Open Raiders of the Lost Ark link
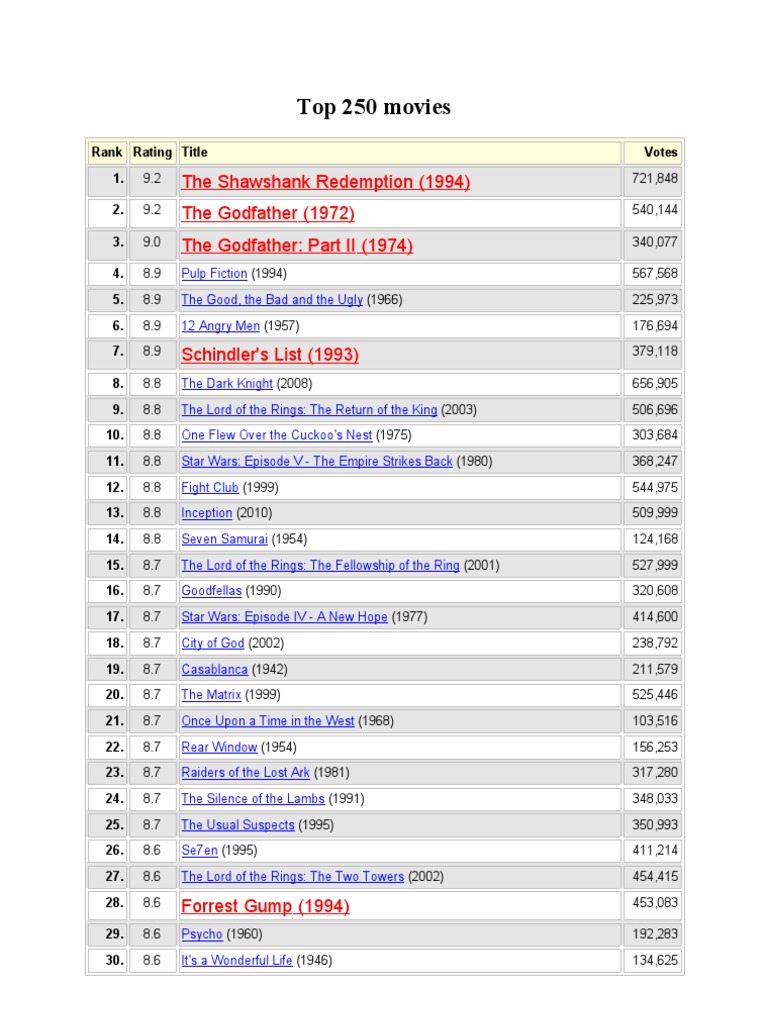The image size is (768, 1024). pyautogui.click(x=246, y=773)
